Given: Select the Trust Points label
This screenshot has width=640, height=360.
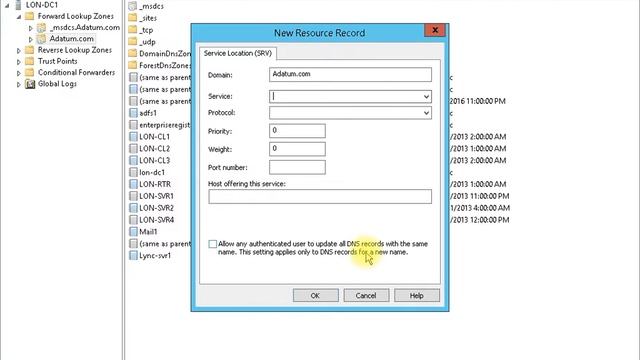Looking at the screenshot, I should 58,61.
